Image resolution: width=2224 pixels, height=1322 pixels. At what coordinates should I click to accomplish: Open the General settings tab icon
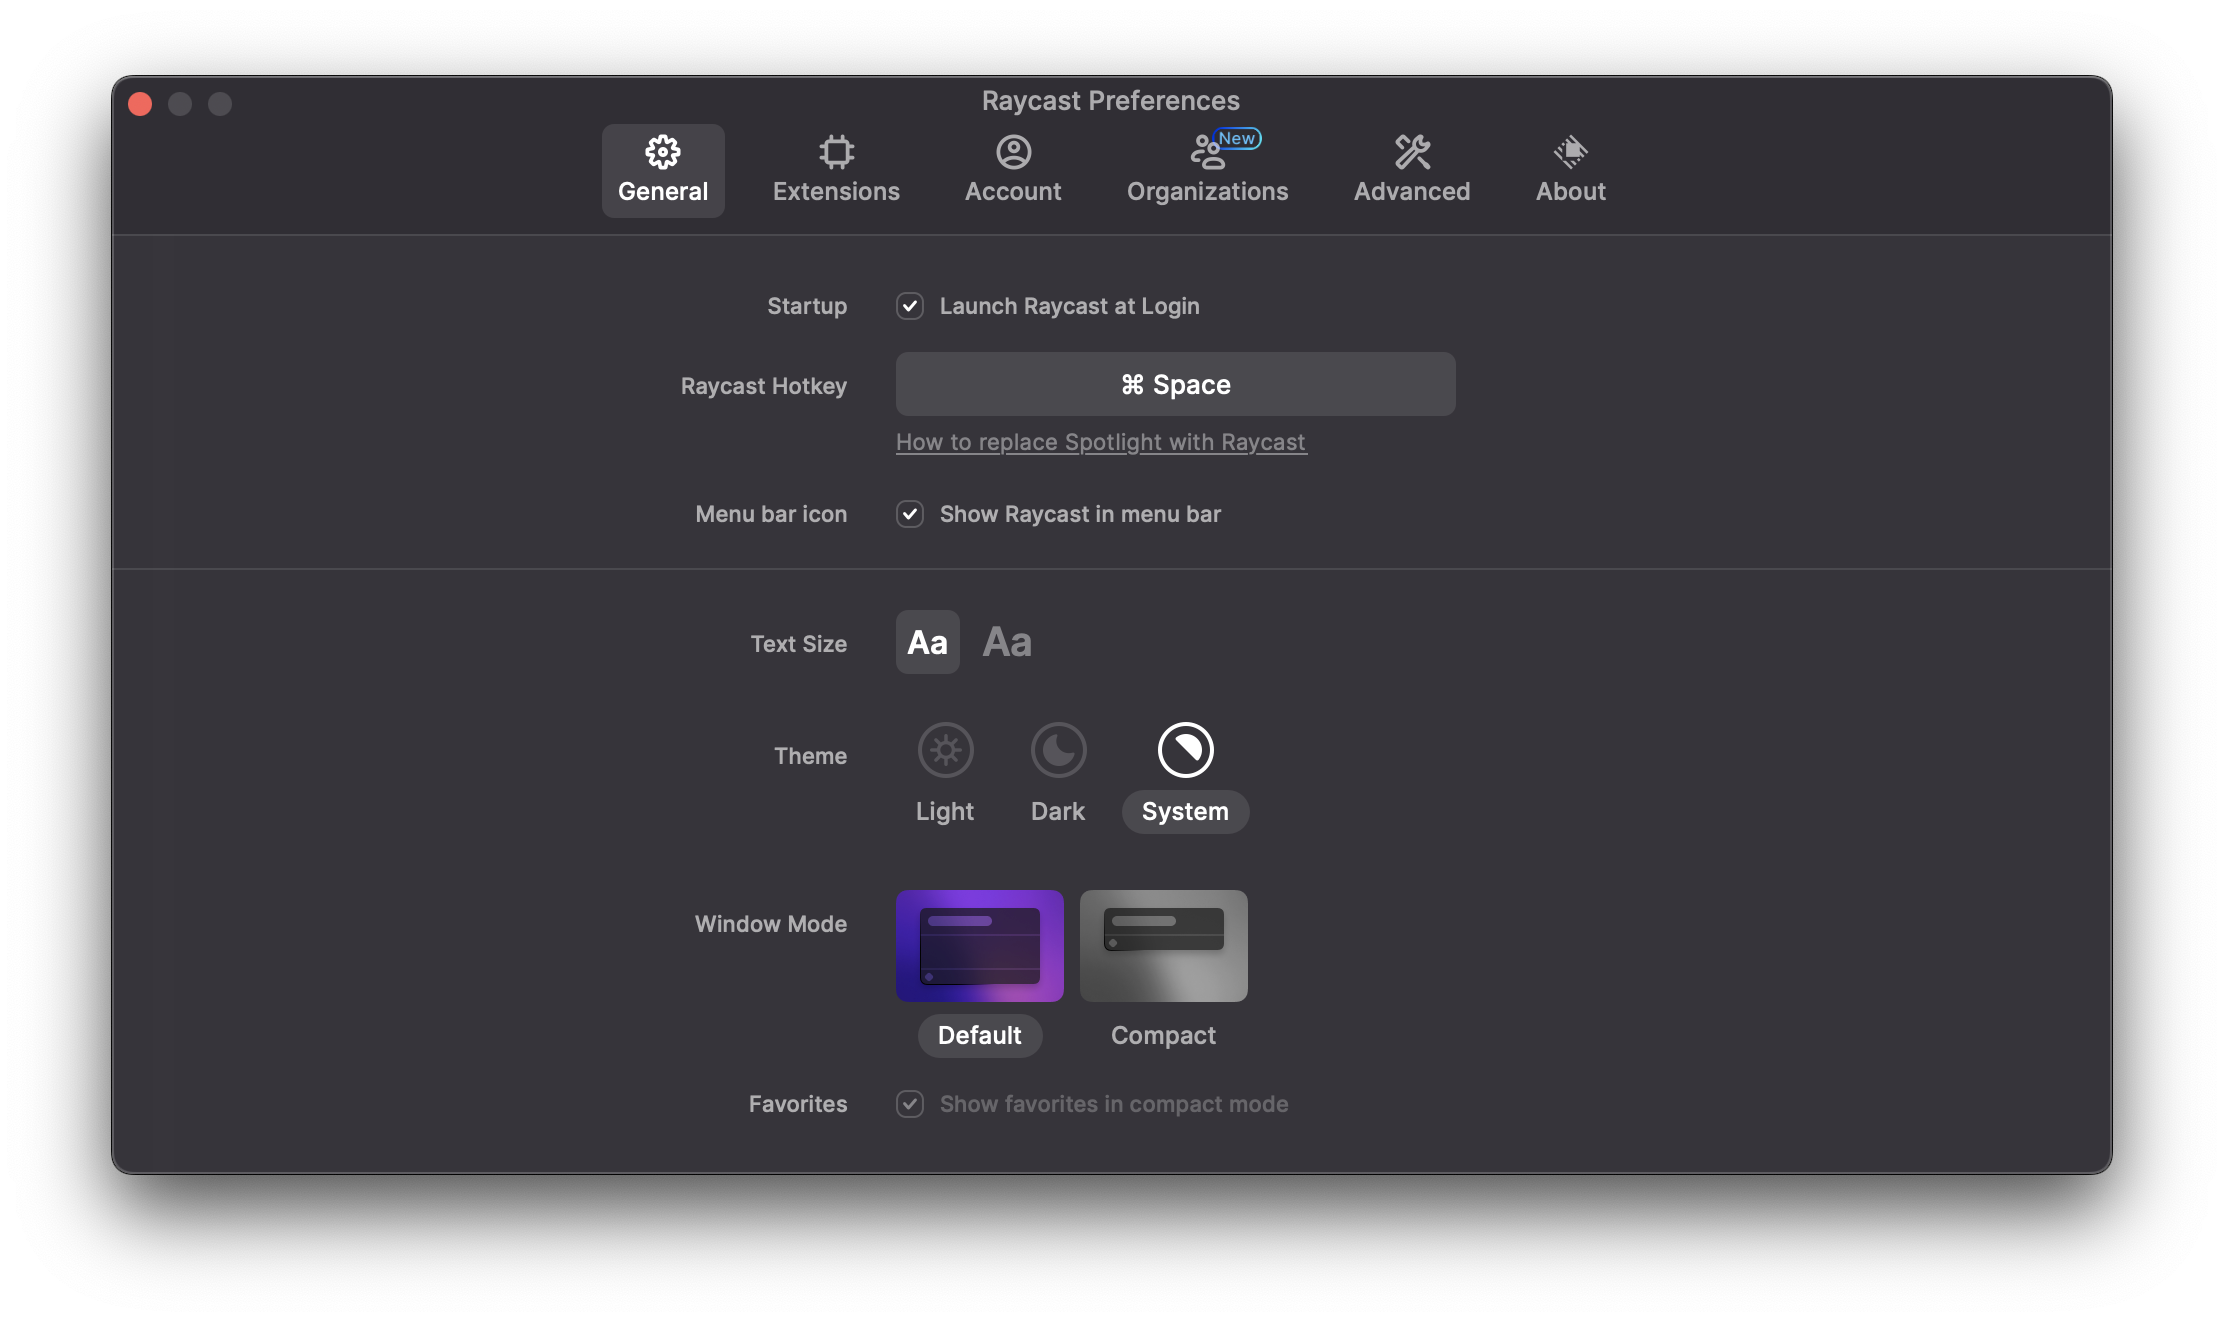[x=662, y=152]
